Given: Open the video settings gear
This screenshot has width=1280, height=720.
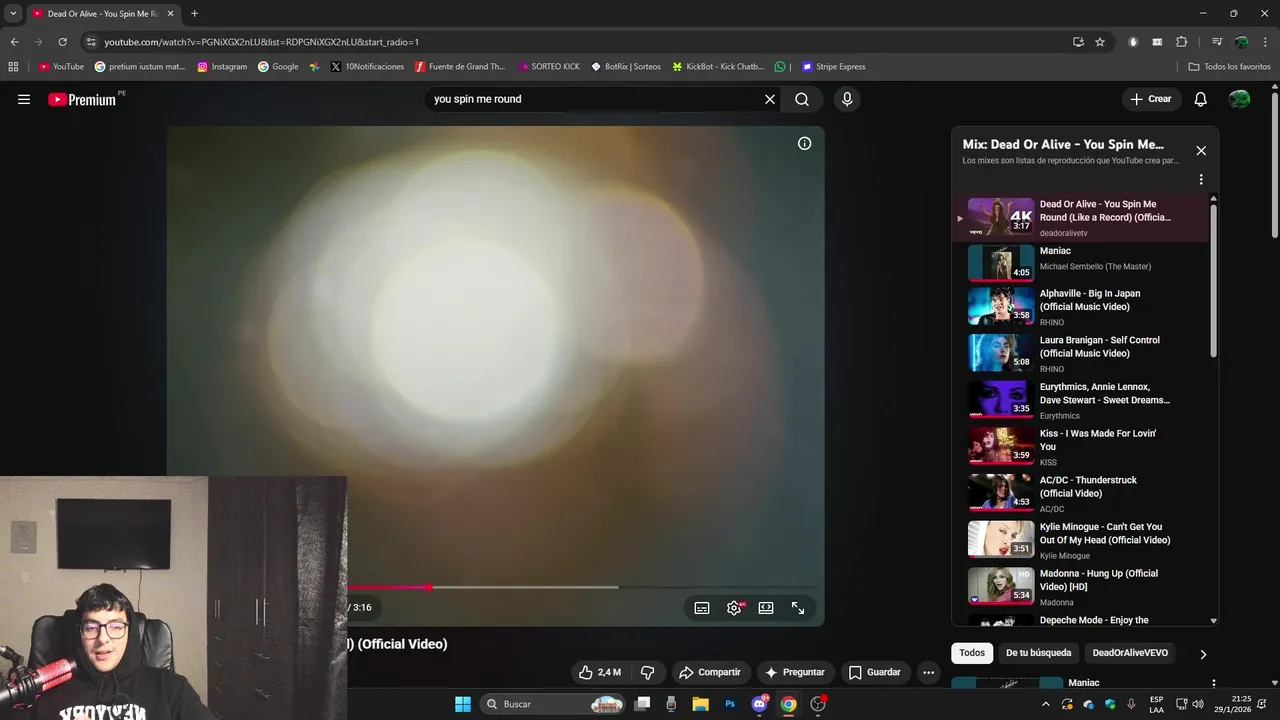Looking at the screenshot, I should click(x=734, y=608).
